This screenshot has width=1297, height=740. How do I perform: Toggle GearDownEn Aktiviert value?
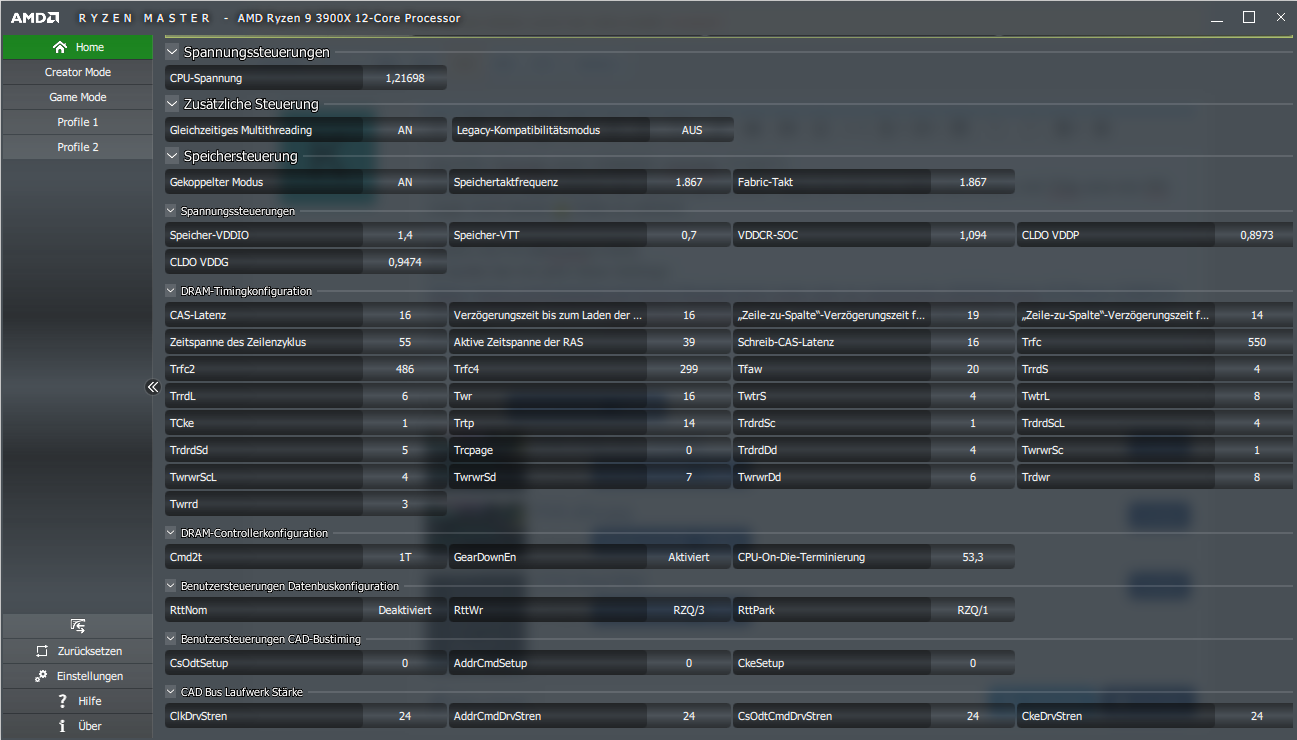pyautogui.click(x=689, y=557)
